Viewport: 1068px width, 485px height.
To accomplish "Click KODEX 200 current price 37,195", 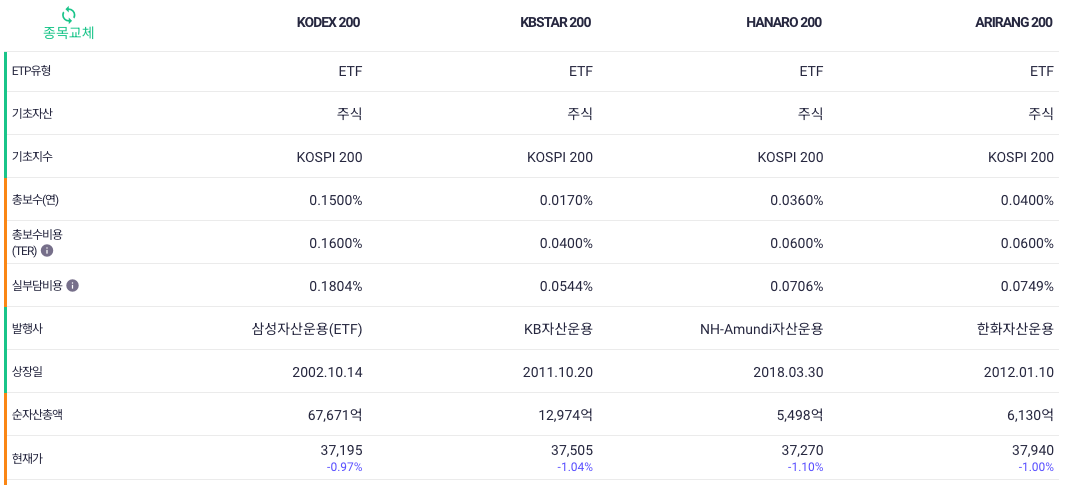I will coord(341,450).
